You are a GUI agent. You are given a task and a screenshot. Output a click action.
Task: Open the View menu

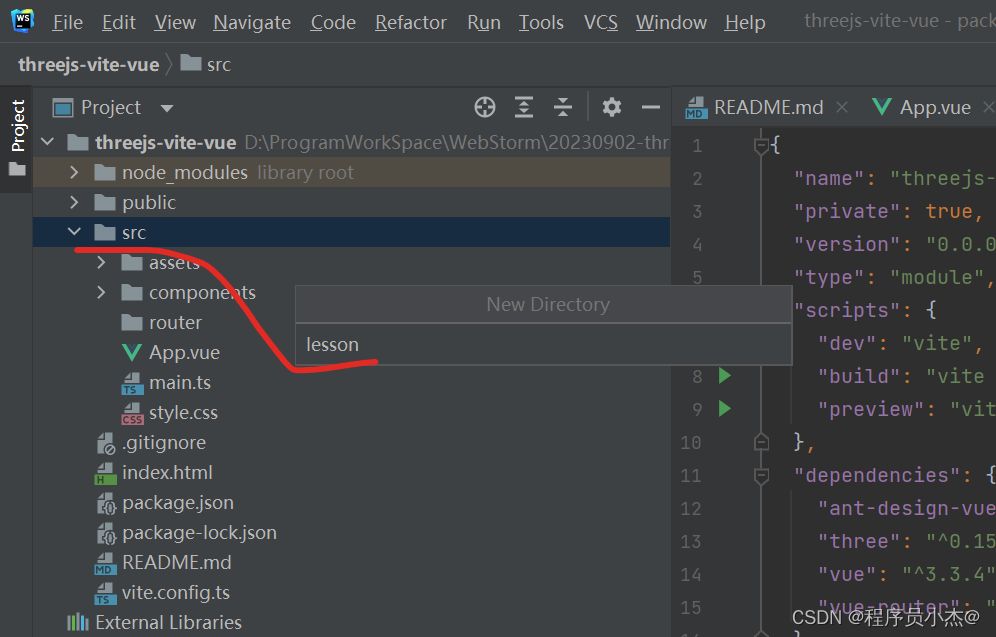tap(175, 22)
